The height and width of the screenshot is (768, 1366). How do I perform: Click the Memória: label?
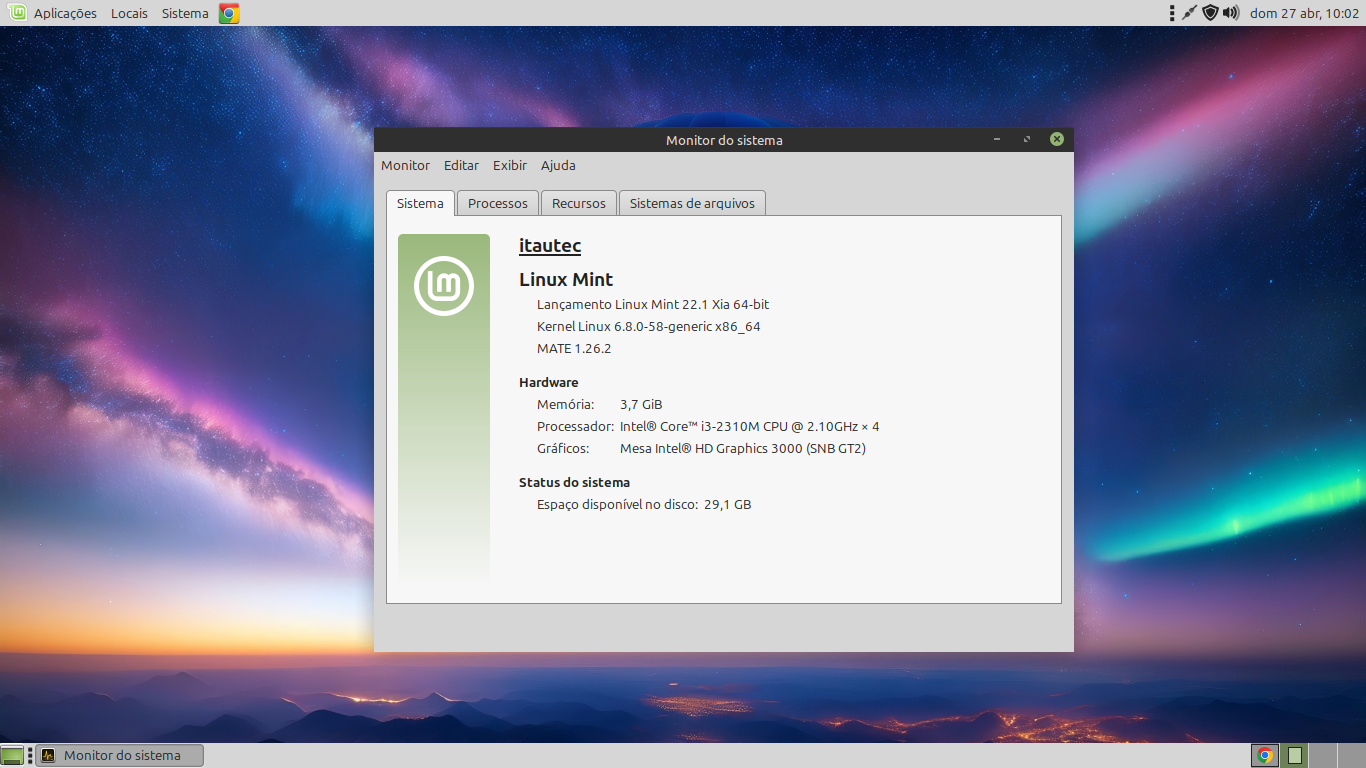coord(566,404)
